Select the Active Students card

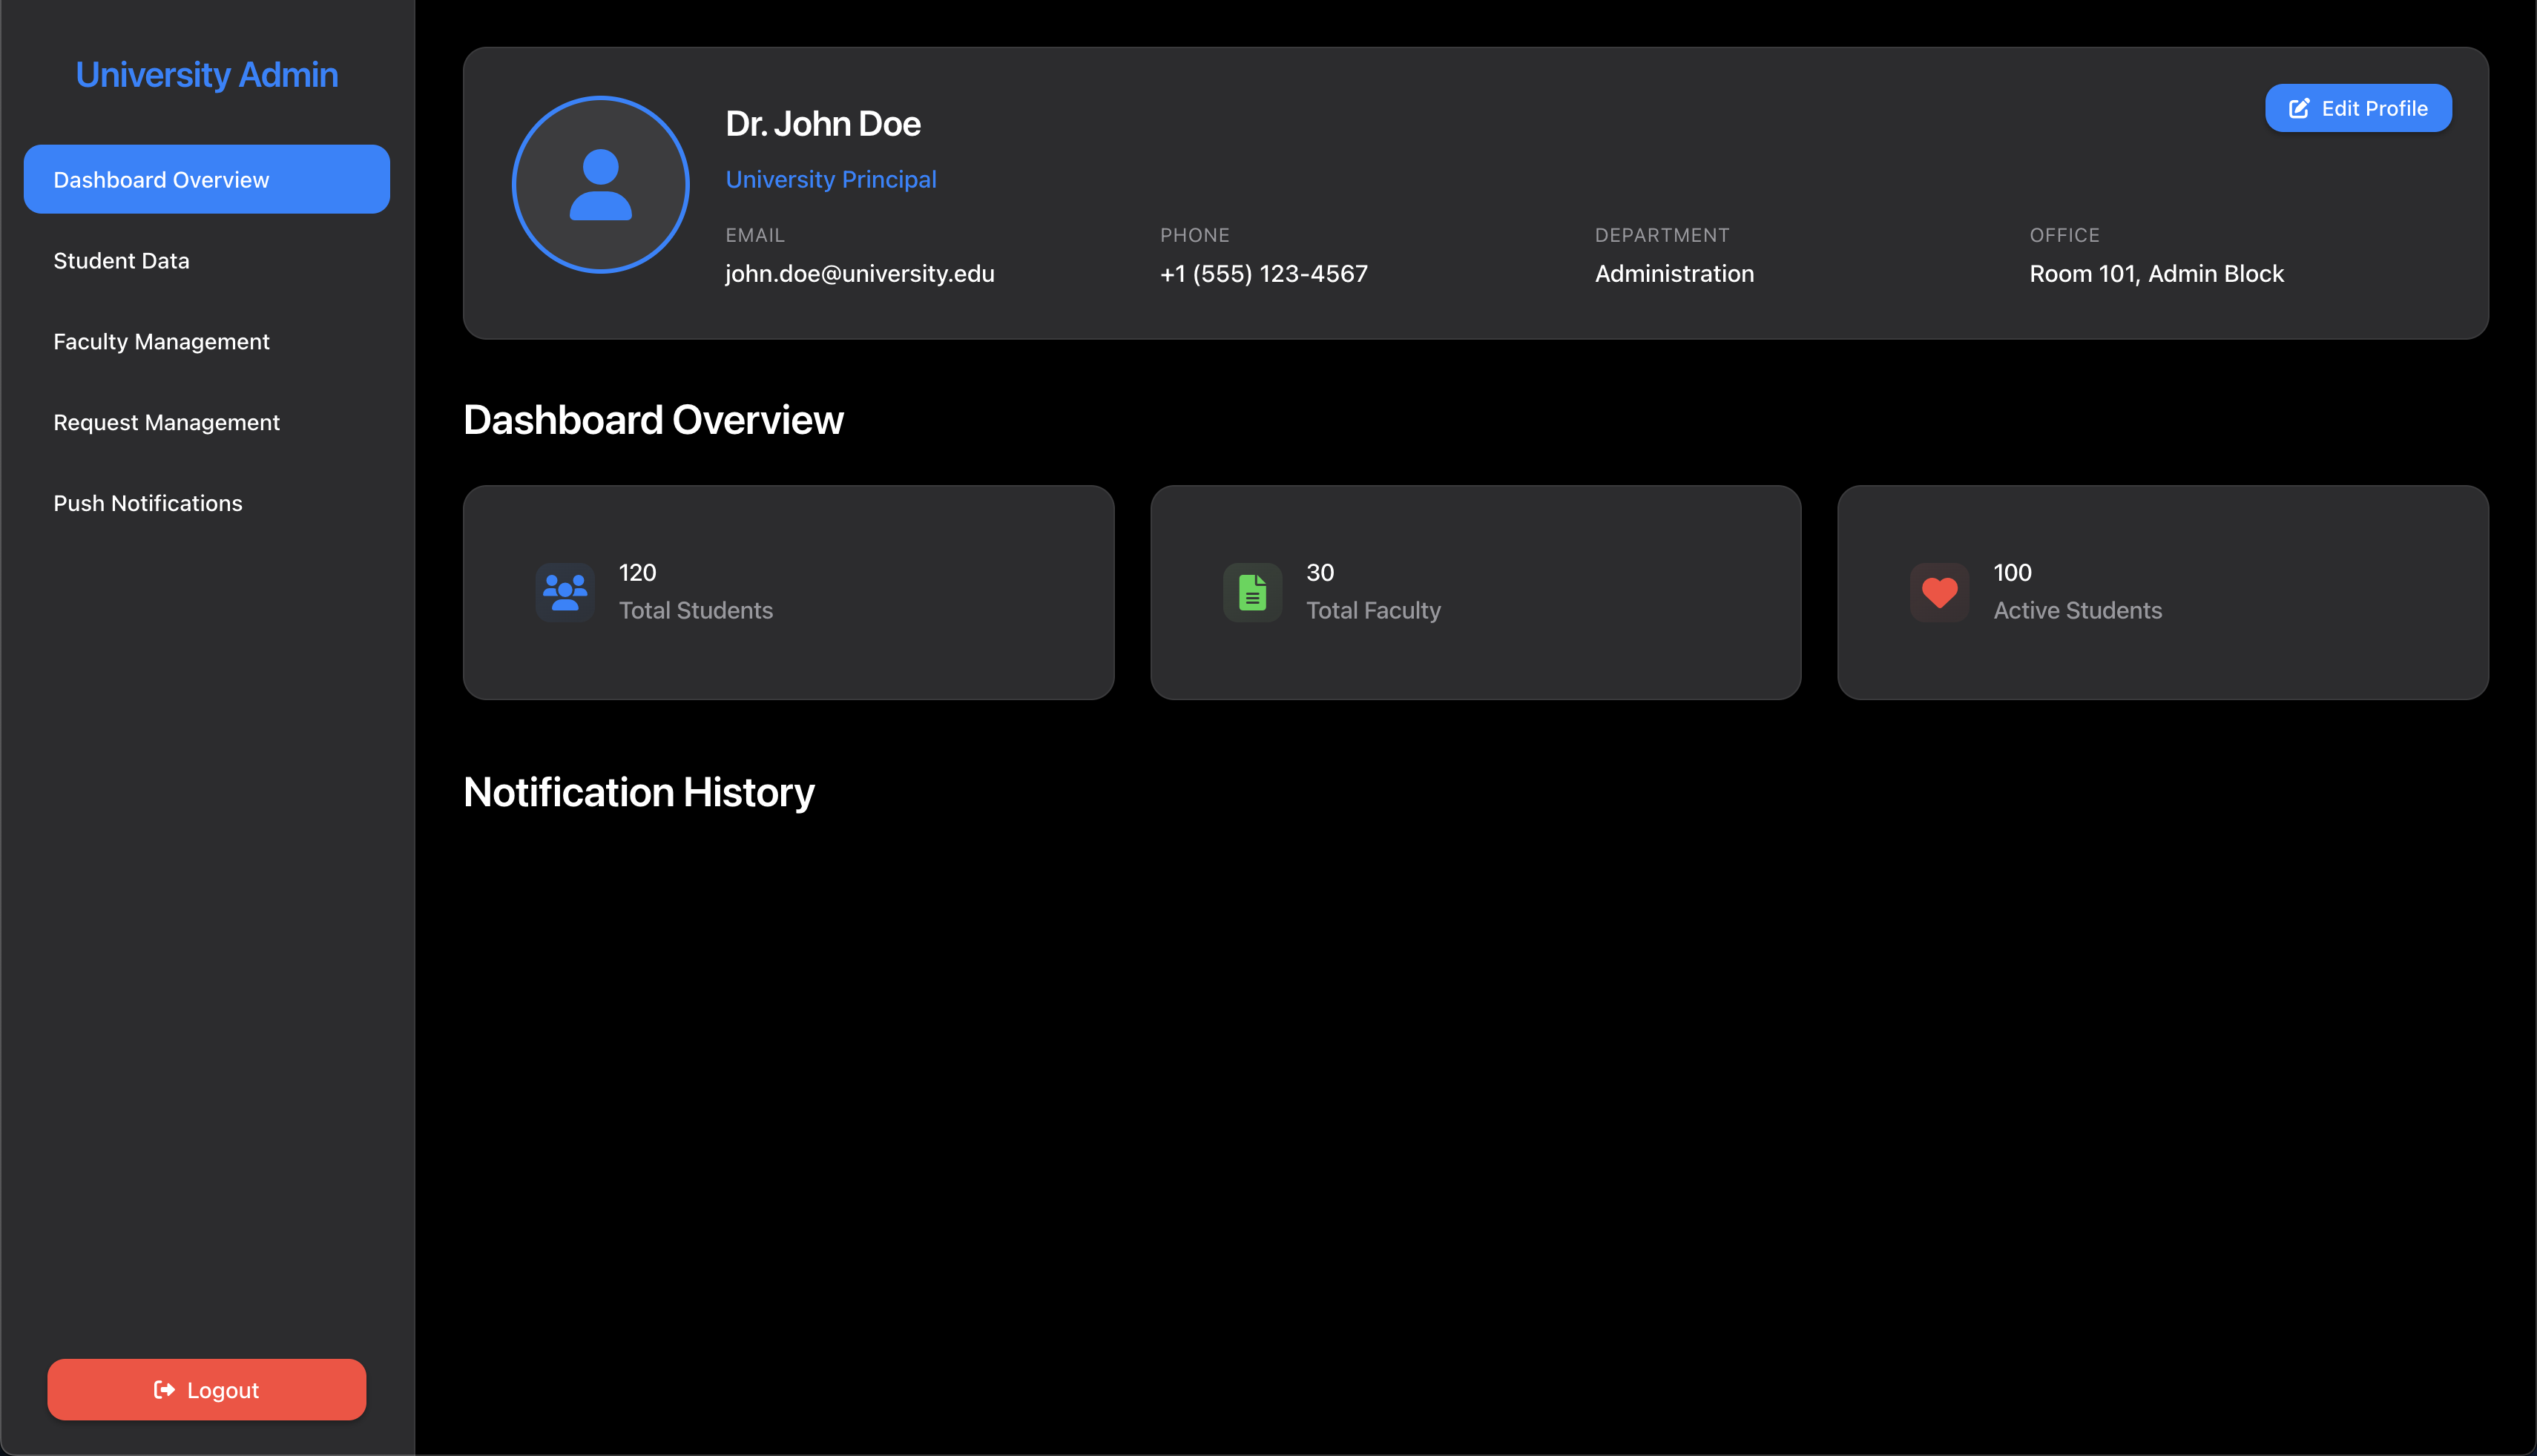click(x=2162, y=592)
